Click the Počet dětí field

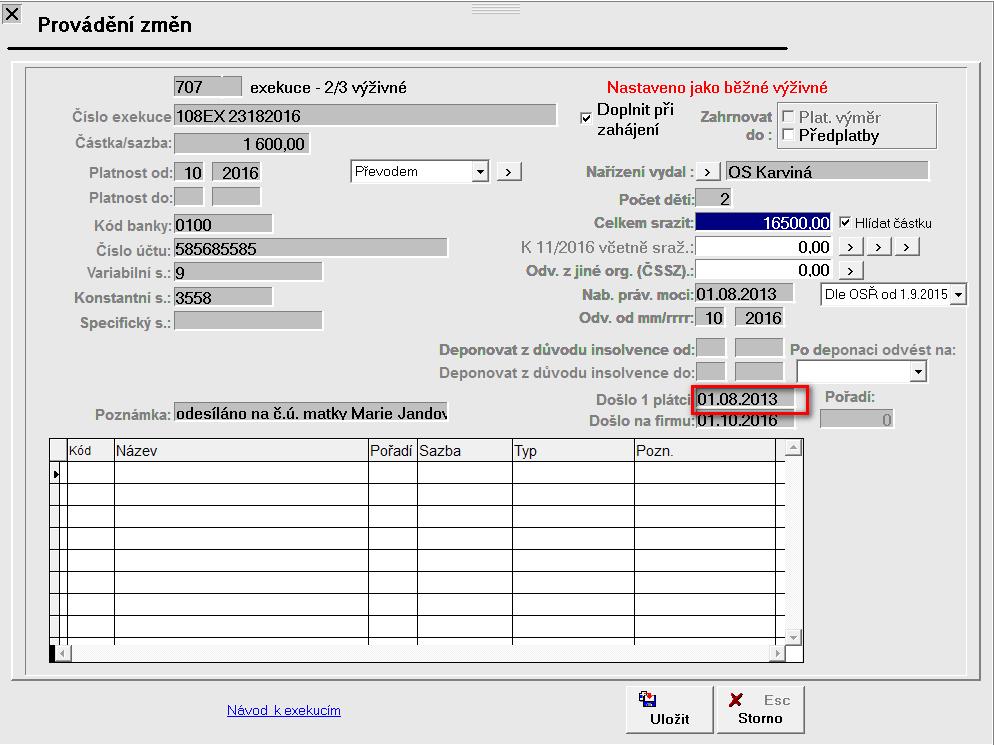click(x=714, y=198)
